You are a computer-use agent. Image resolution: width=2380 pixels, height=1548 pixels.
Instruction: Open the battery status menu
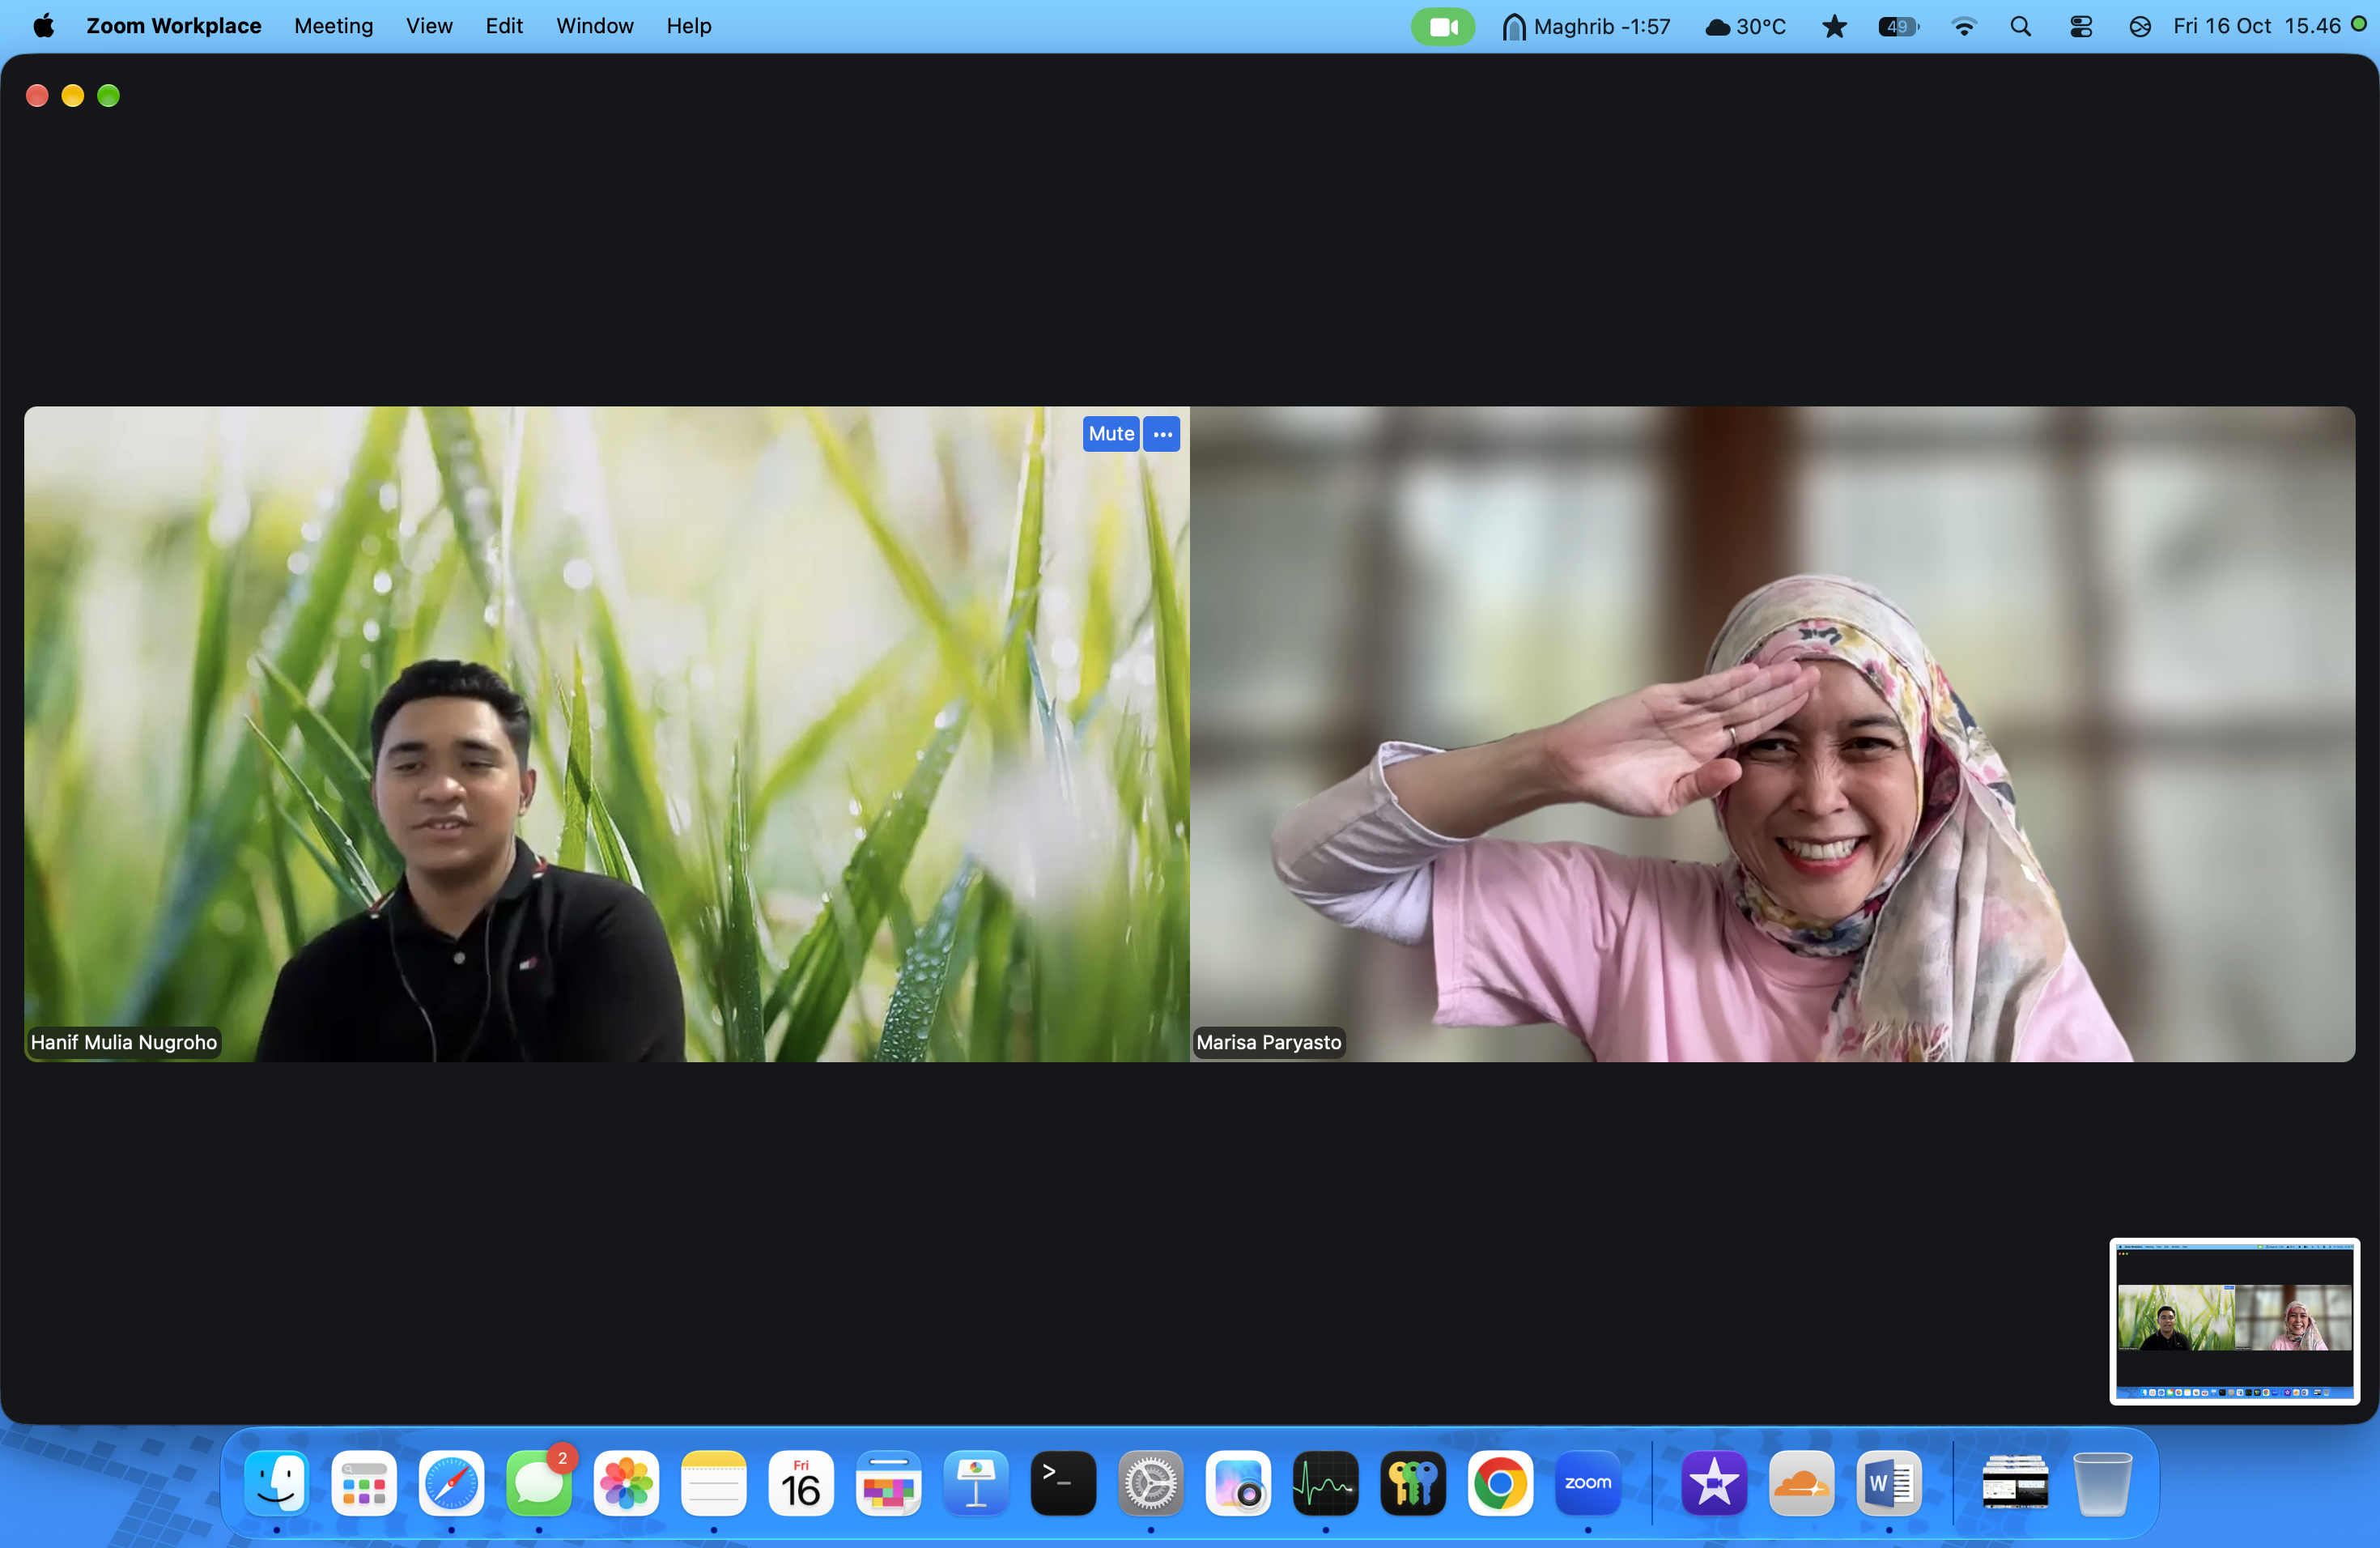pyautogui.click(x=1898, y=27)
